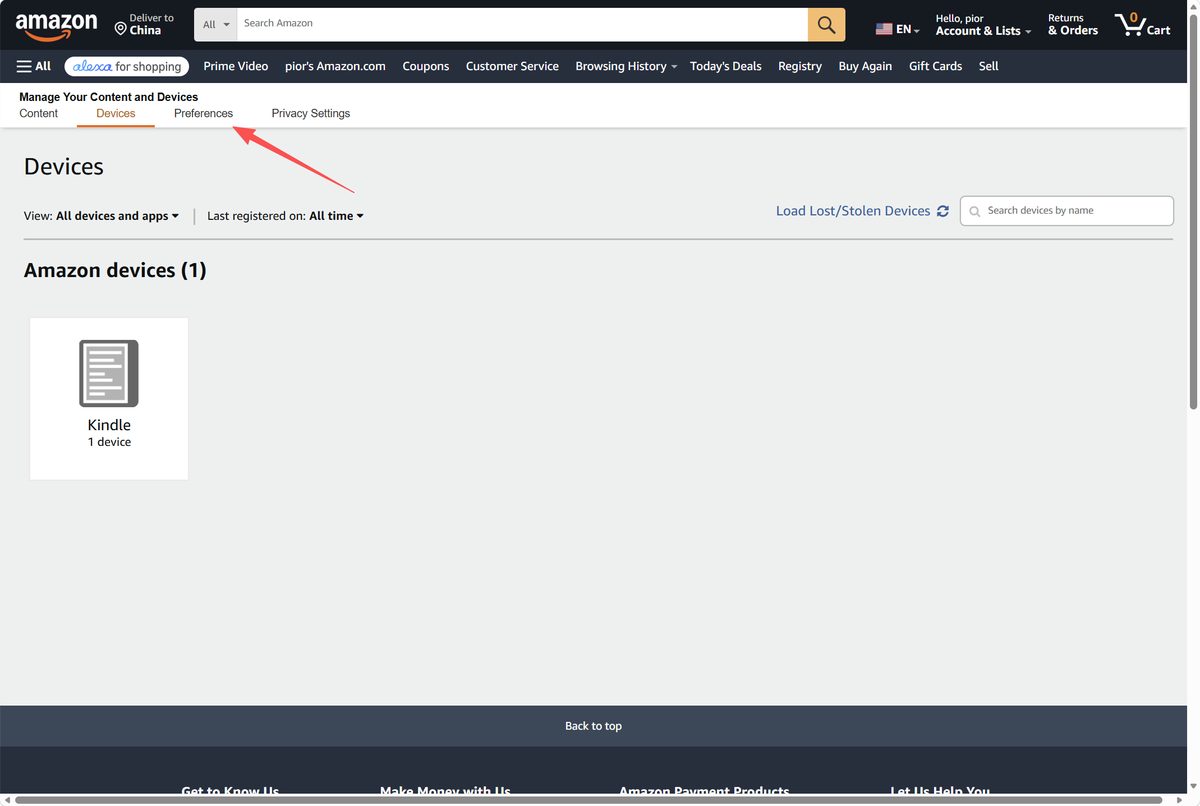Click the Coupons link
1200x806 pixels.
426,66
